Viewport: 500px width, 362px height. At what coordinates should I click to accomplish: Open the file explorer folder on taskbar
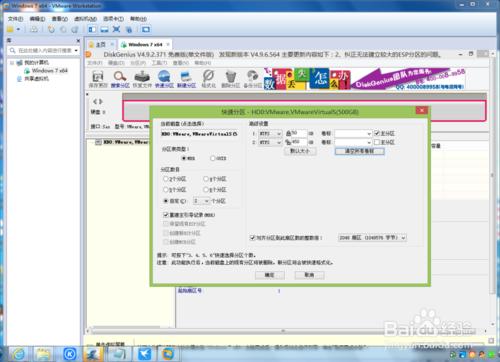[x=43, y=353]
